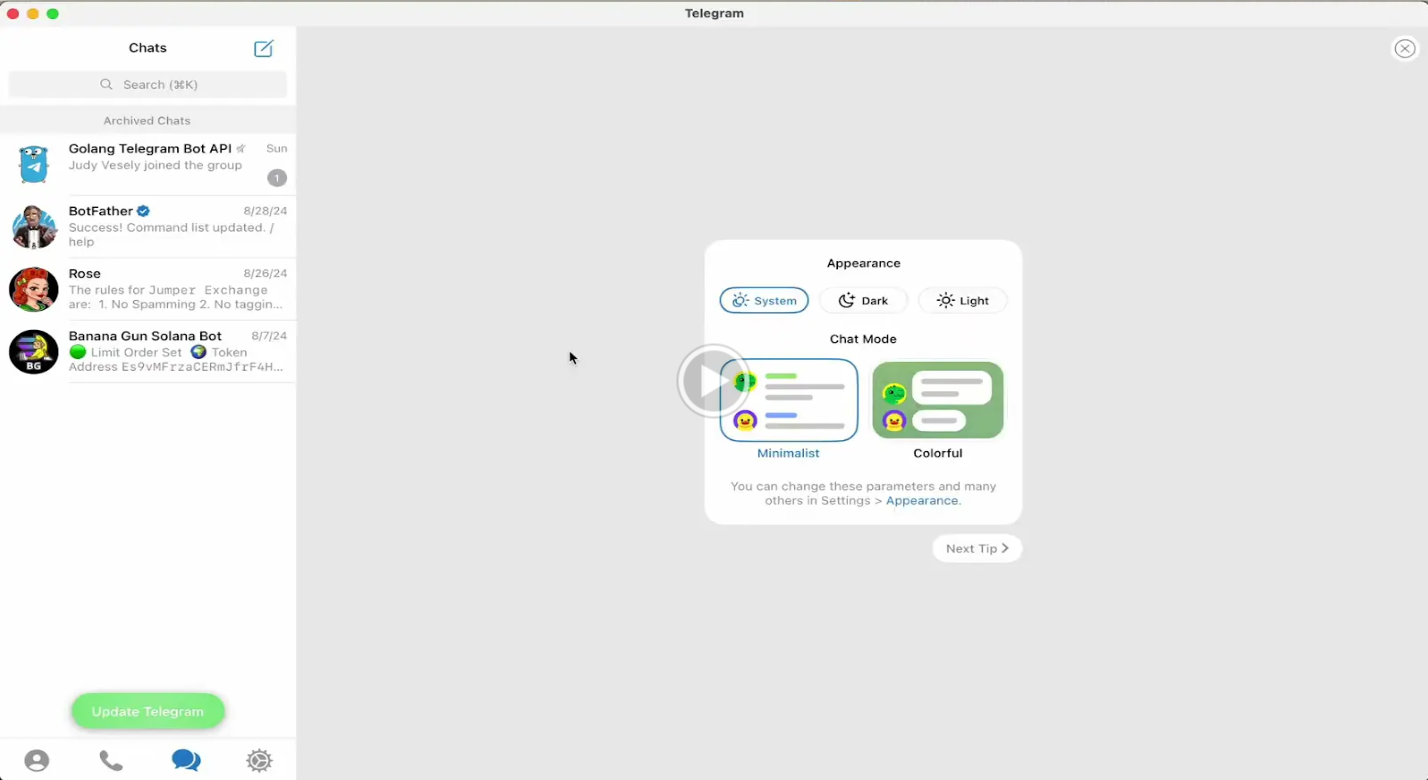The height and width of the screenshot is (780, 1428).
Task: Open the Rose chat name
Action: [85, 273]
